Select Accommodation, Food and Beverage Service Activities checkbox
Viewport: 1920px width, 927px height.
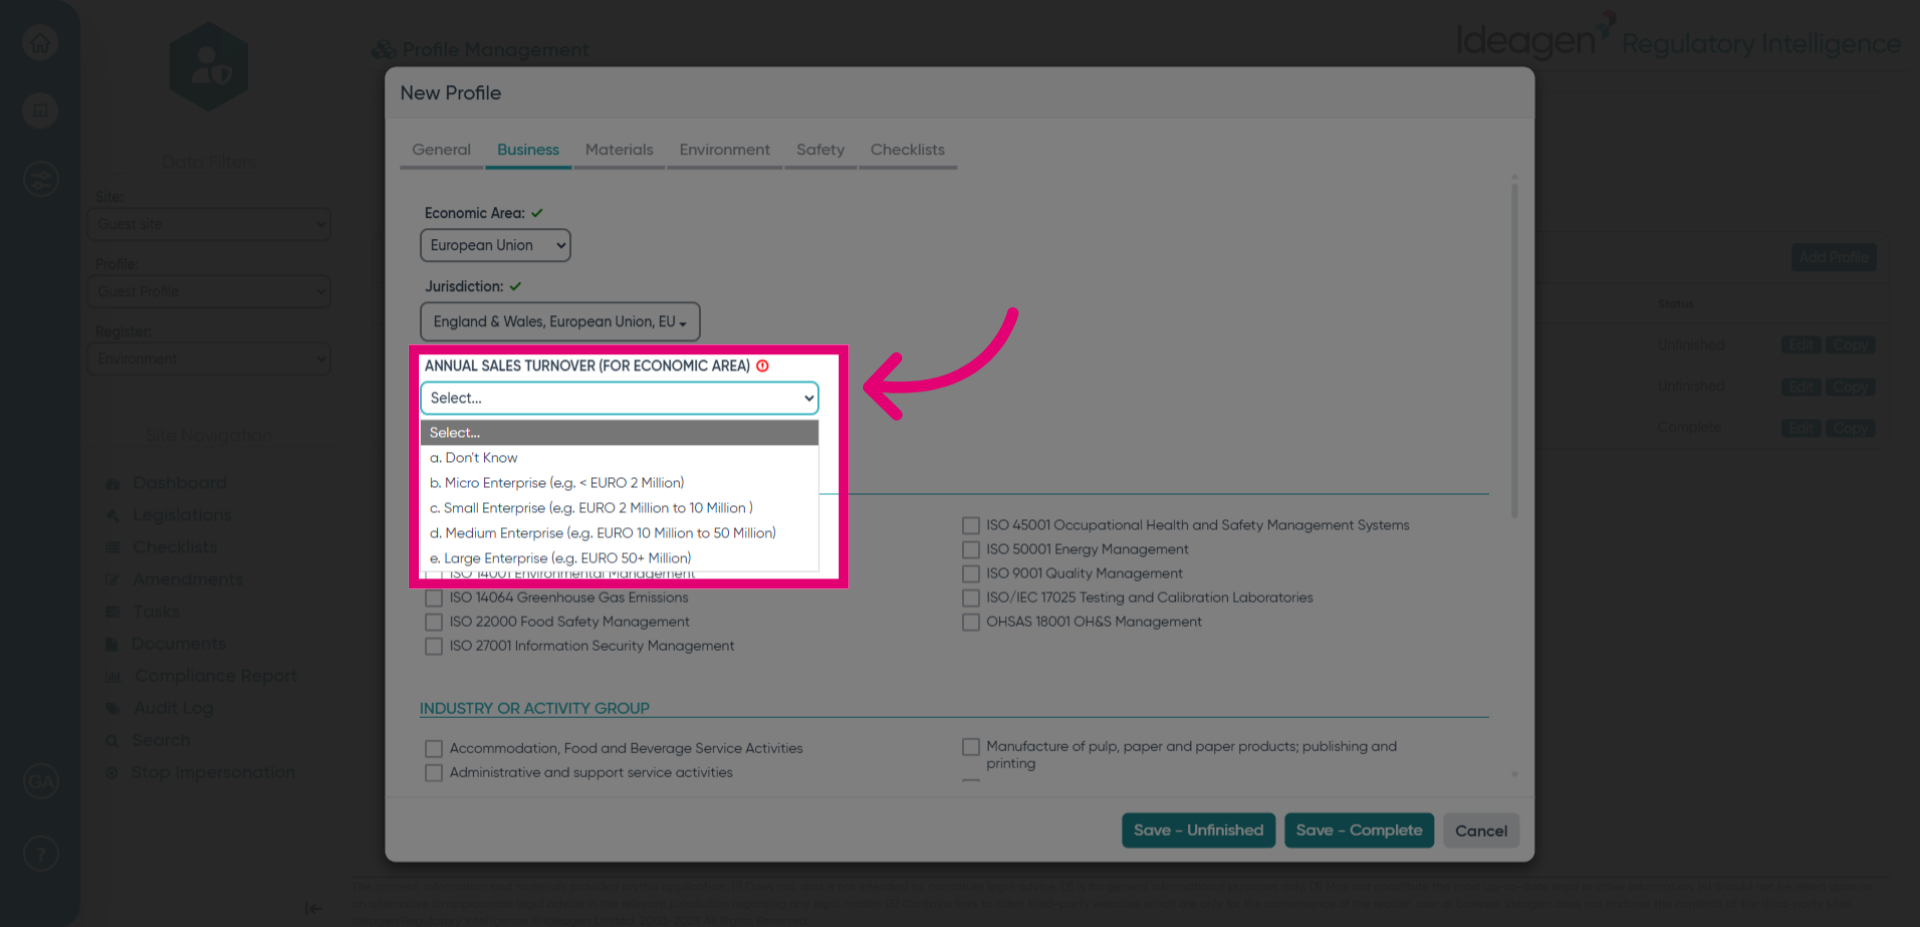[x=434, y=748]
